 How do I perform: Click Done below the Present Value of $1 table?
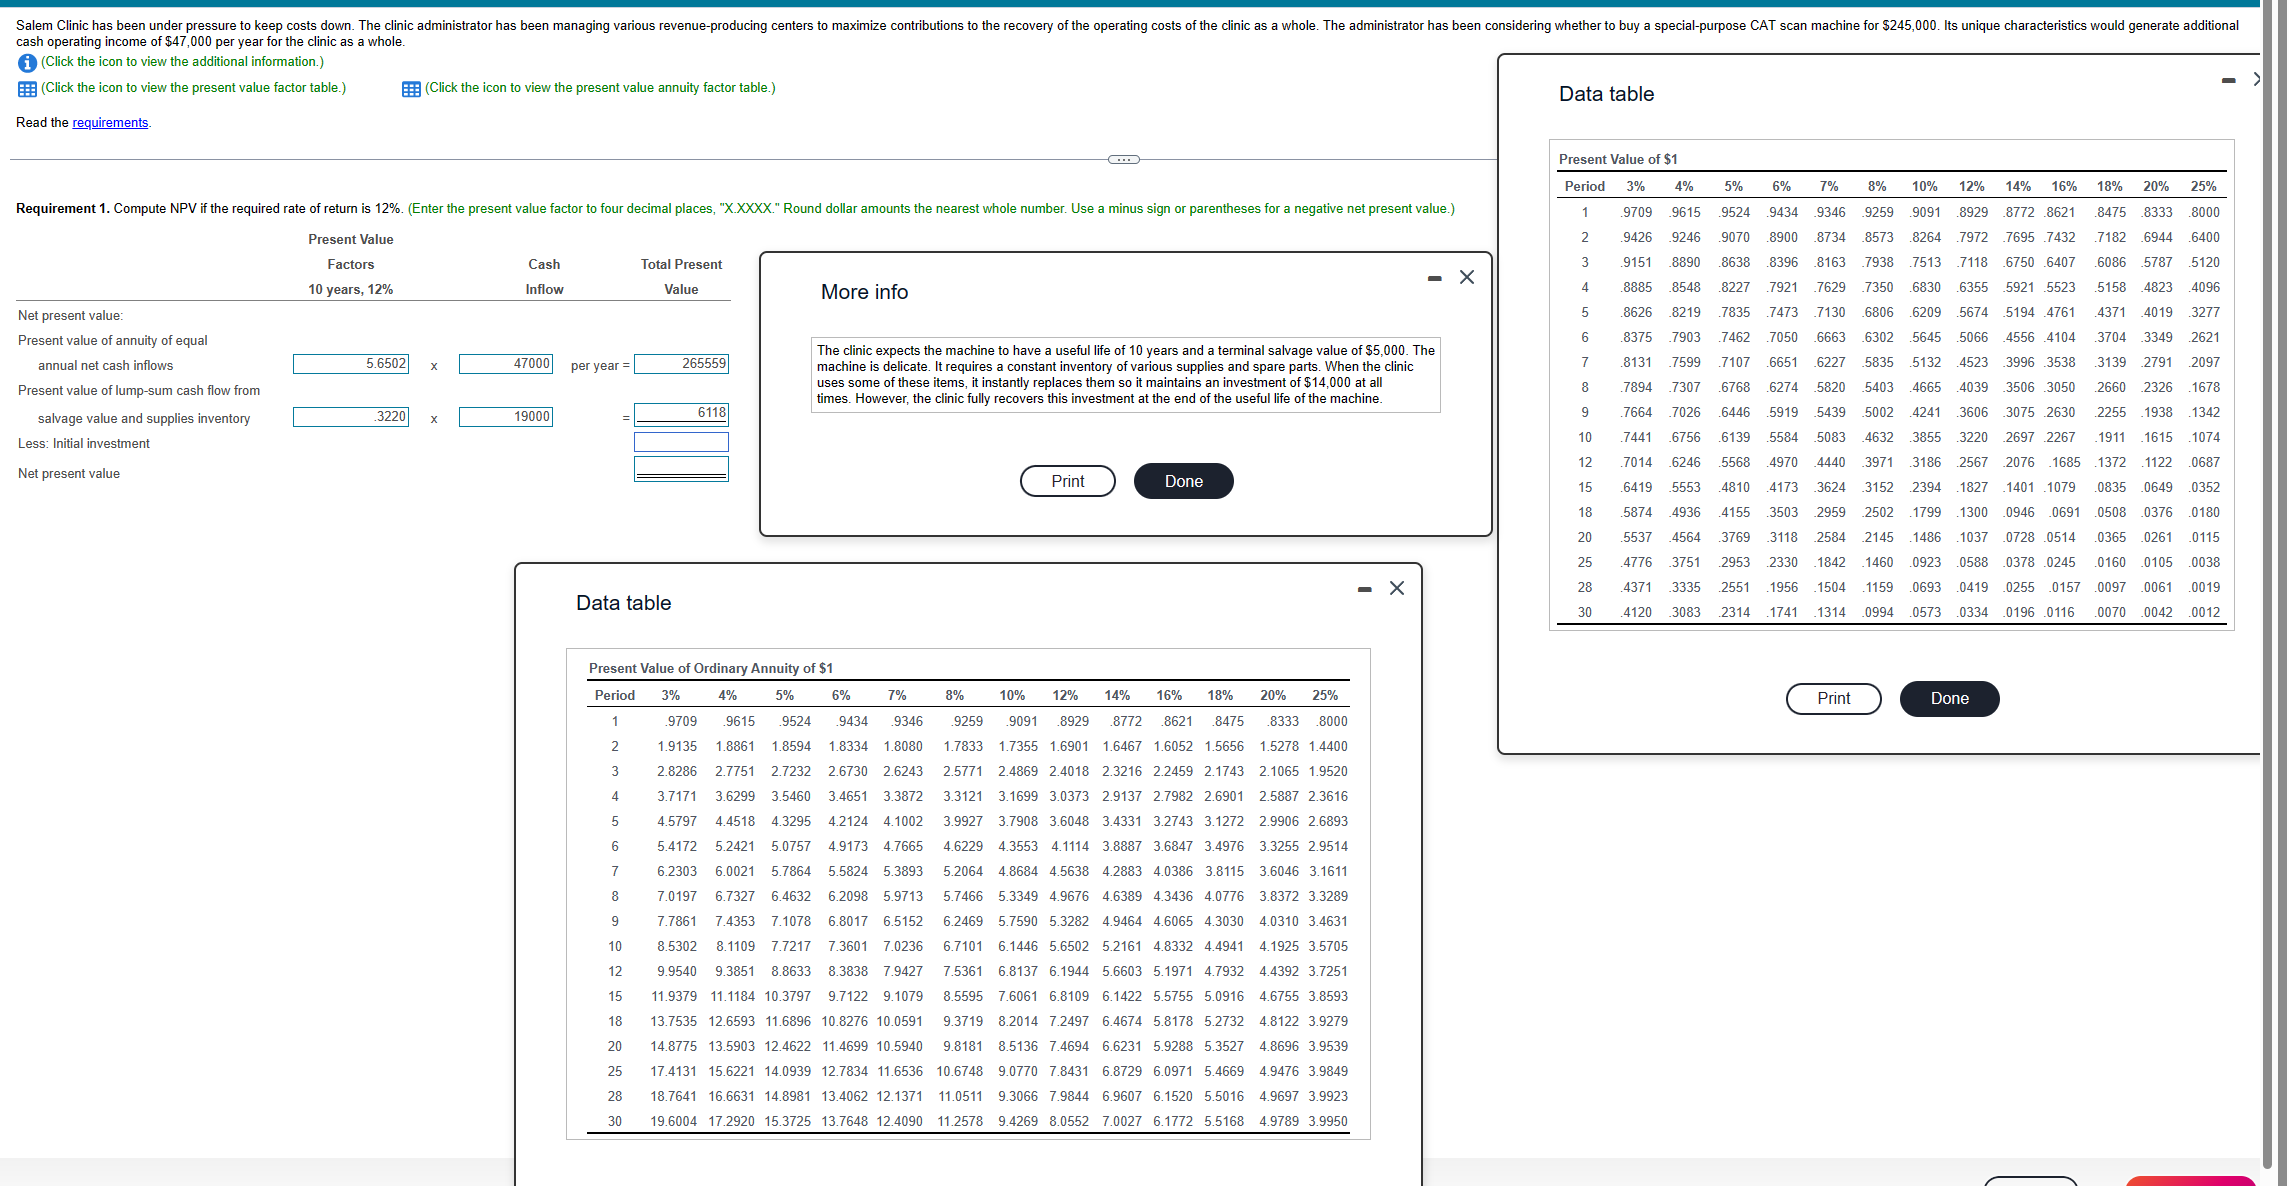click(x=1948, y=698)
